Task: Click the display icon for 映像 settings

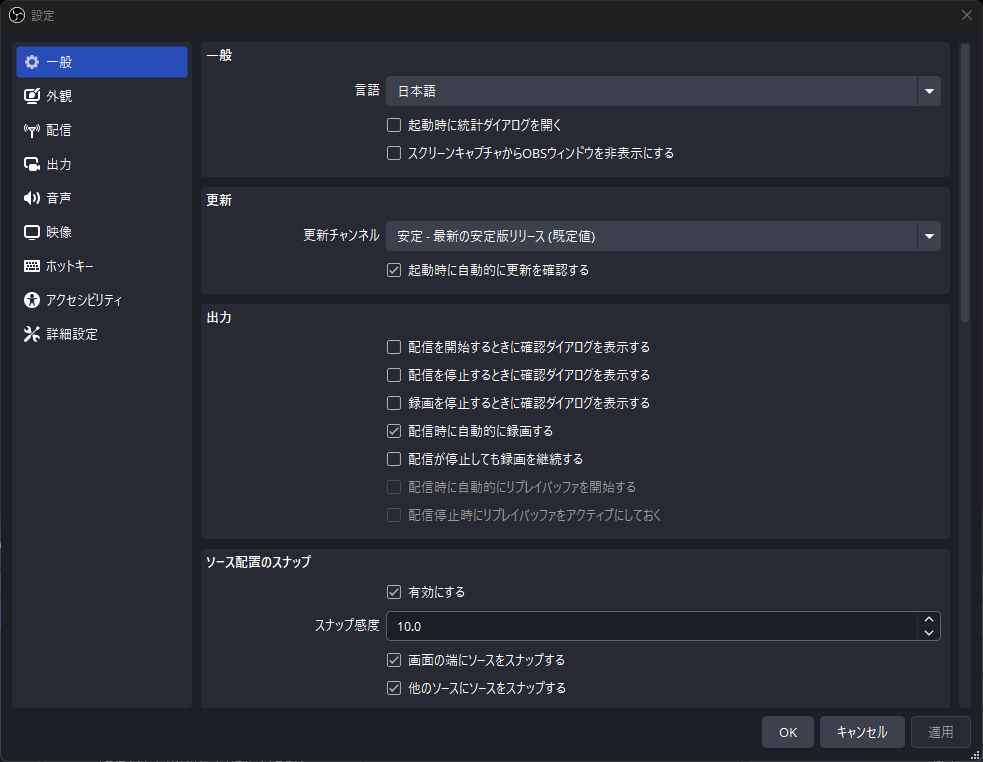Action: (32, 232)
